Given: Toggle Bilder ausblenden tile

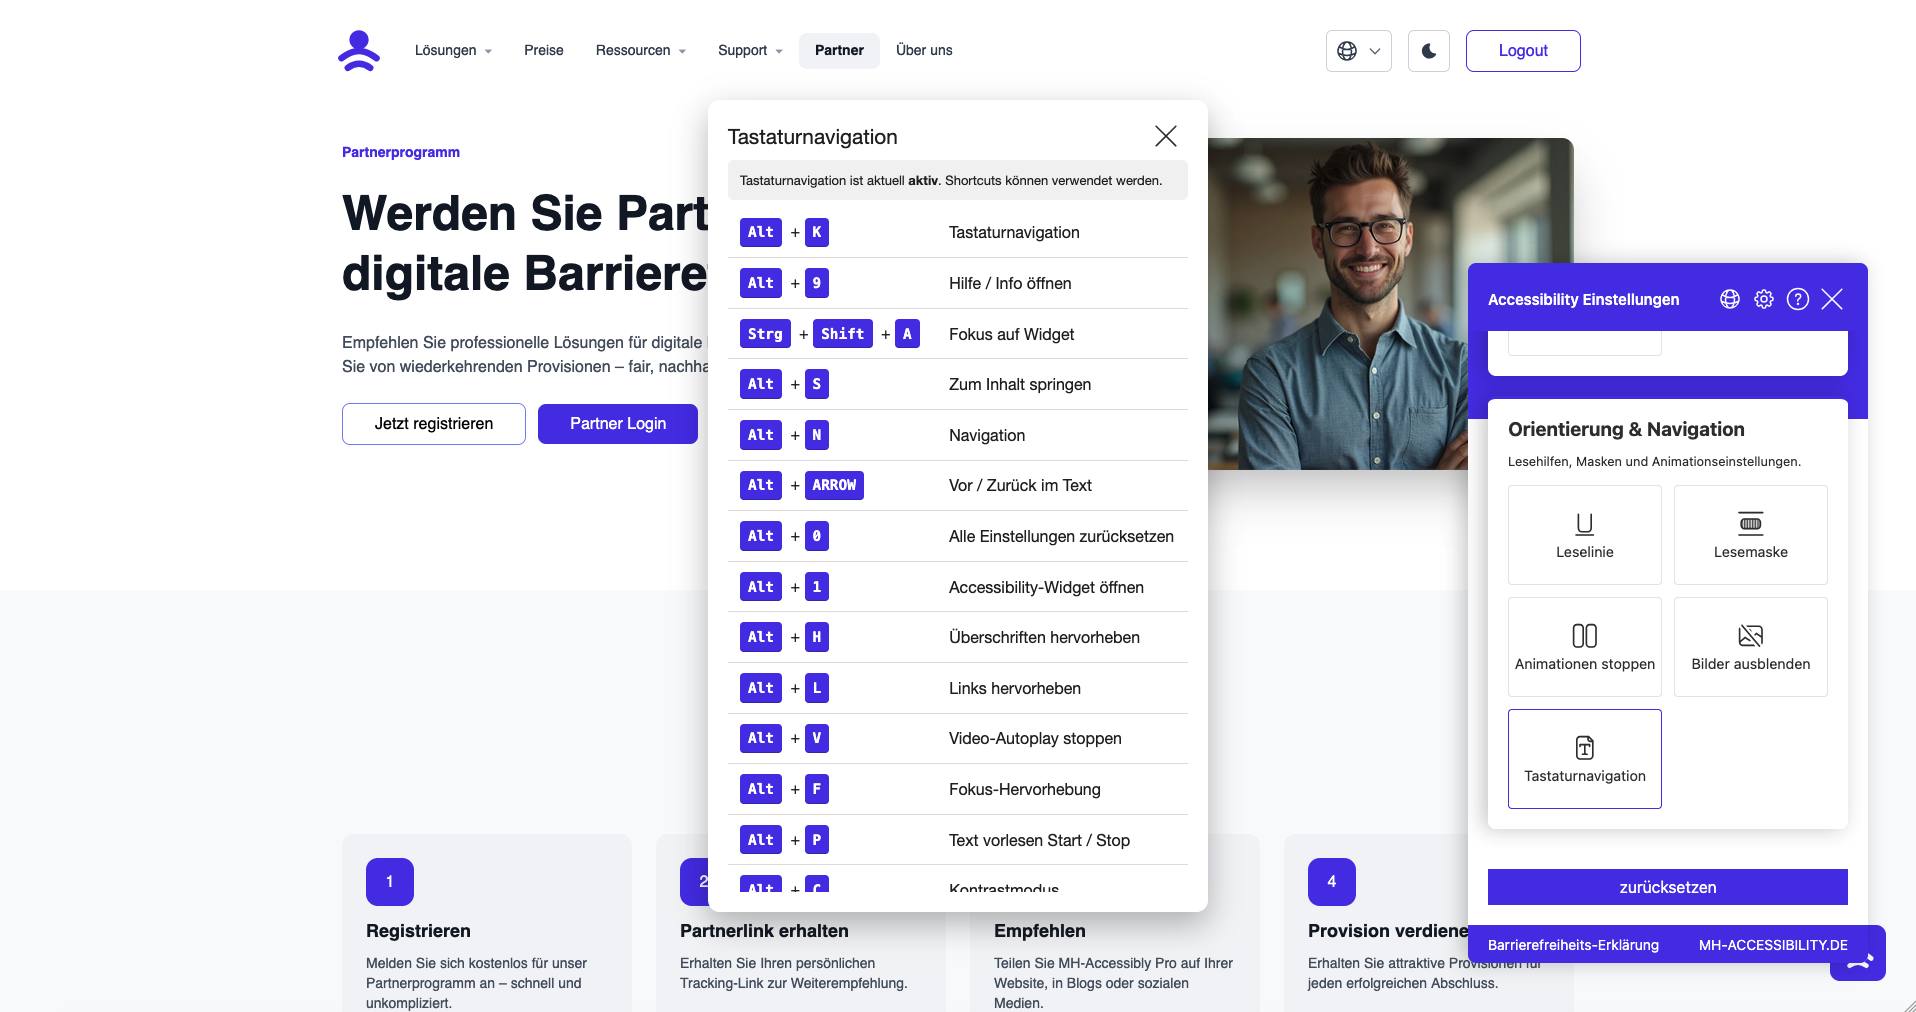Looking at the screenshot, I should pyautogui.click(x=1750, y=647).
